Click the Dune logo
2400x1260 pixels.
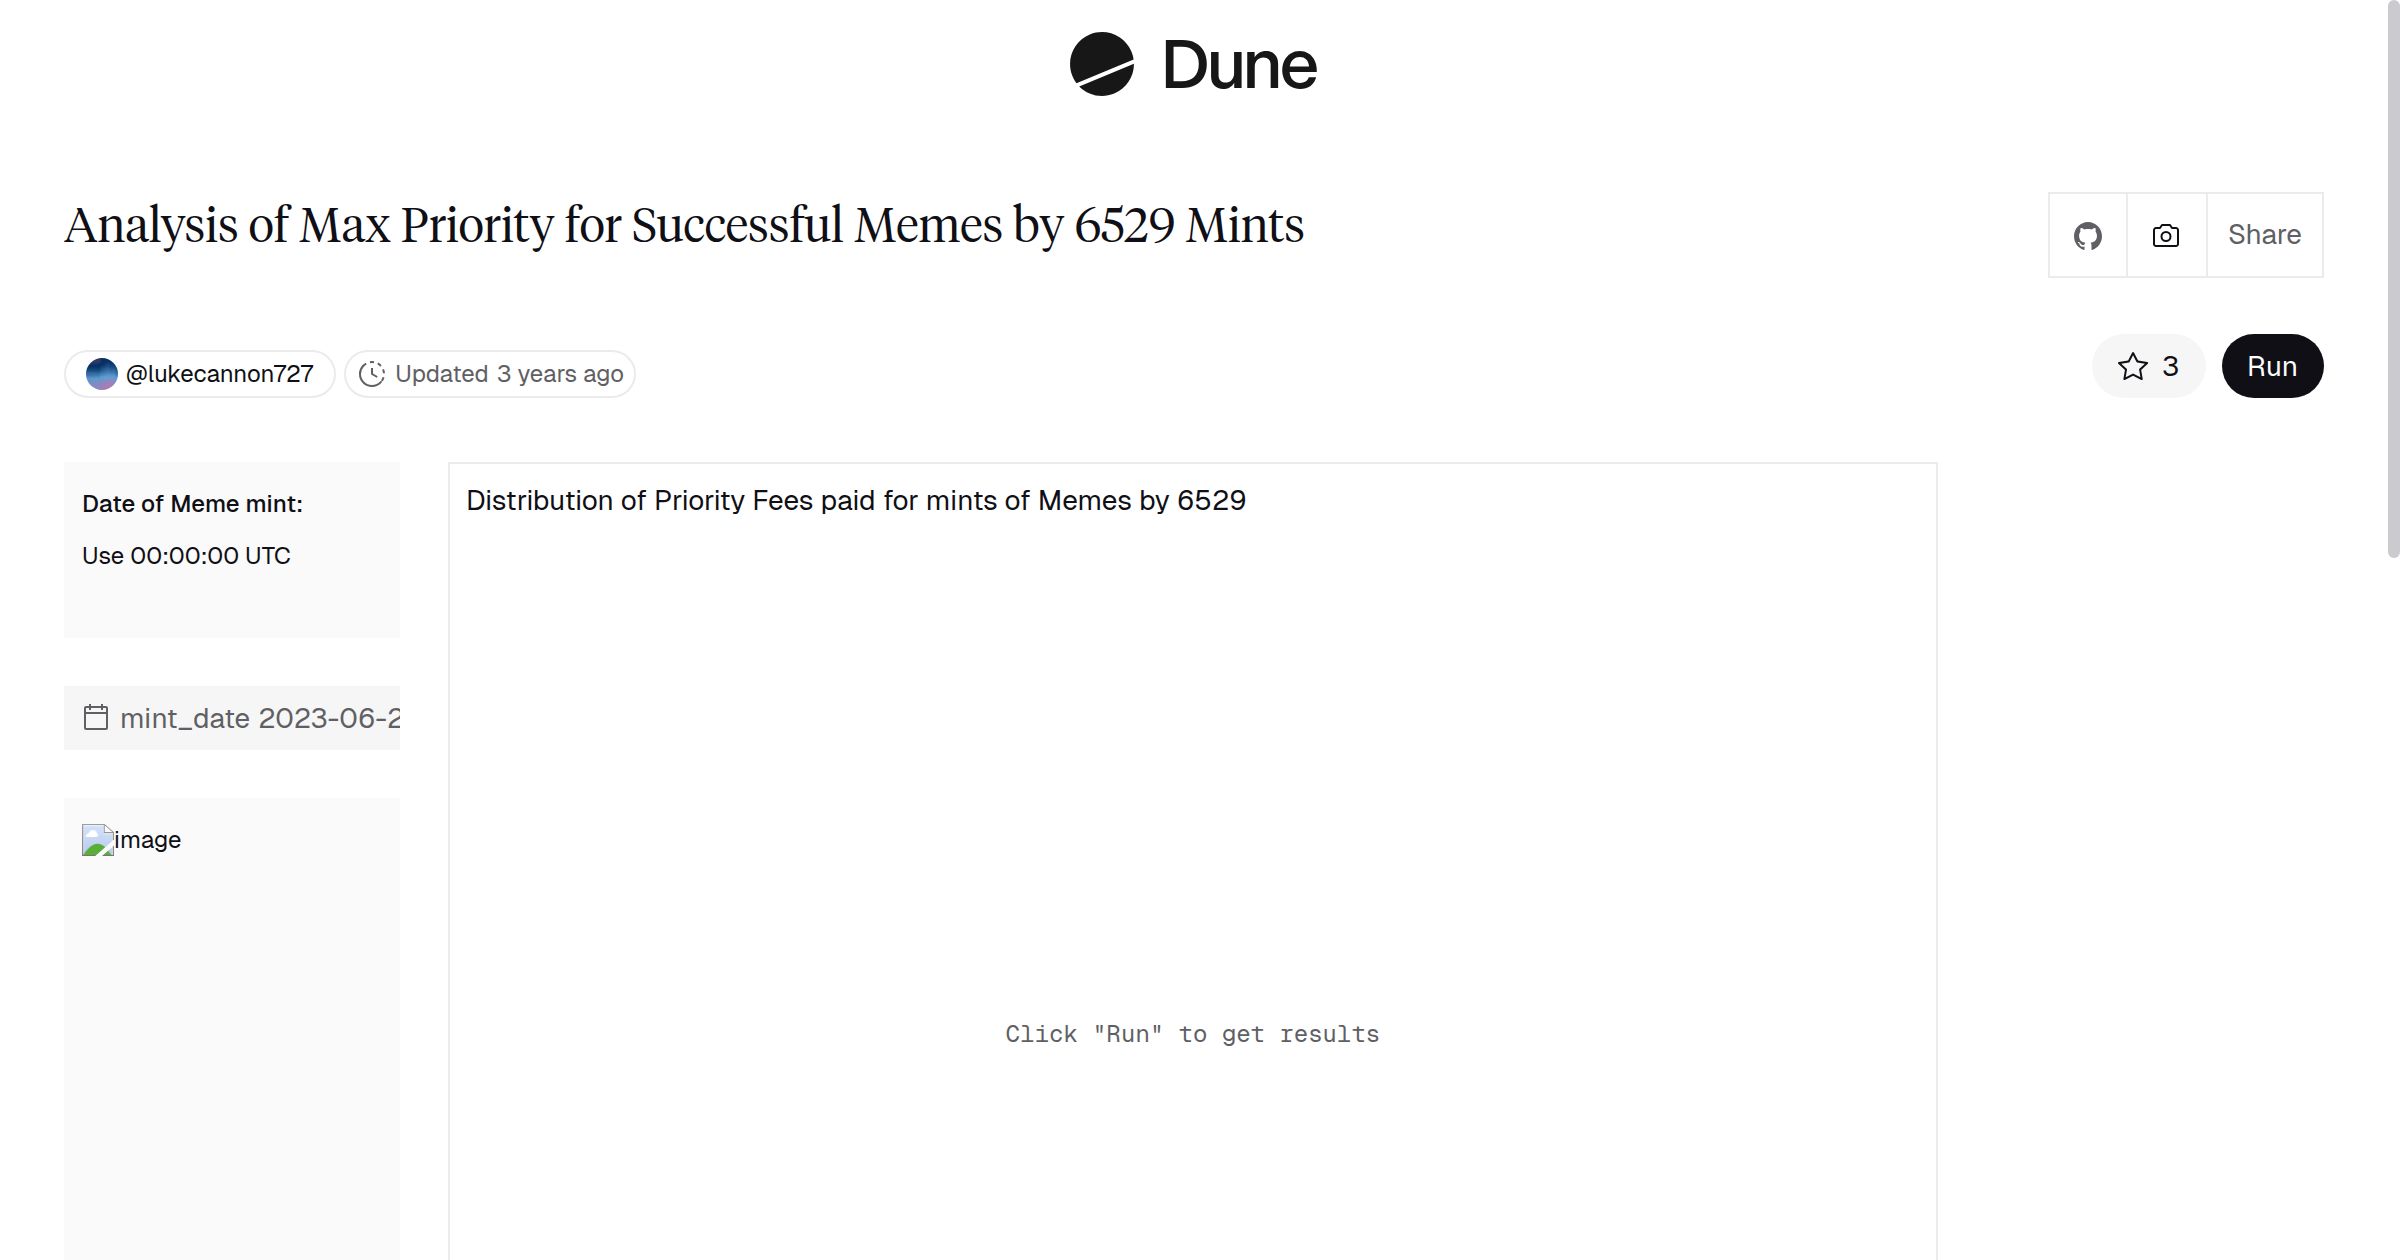[1193, 66]
